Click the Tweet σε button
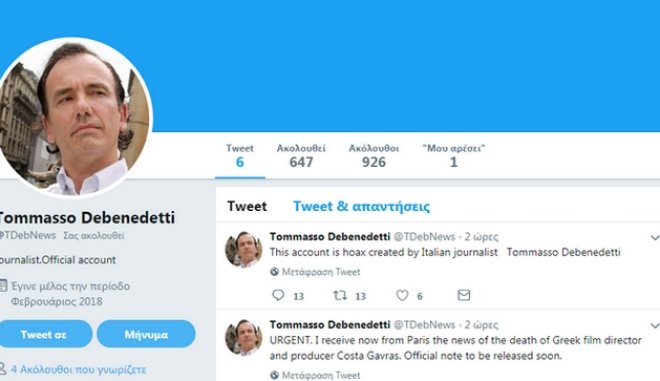660x381 pixels. [x=45, y=334]
